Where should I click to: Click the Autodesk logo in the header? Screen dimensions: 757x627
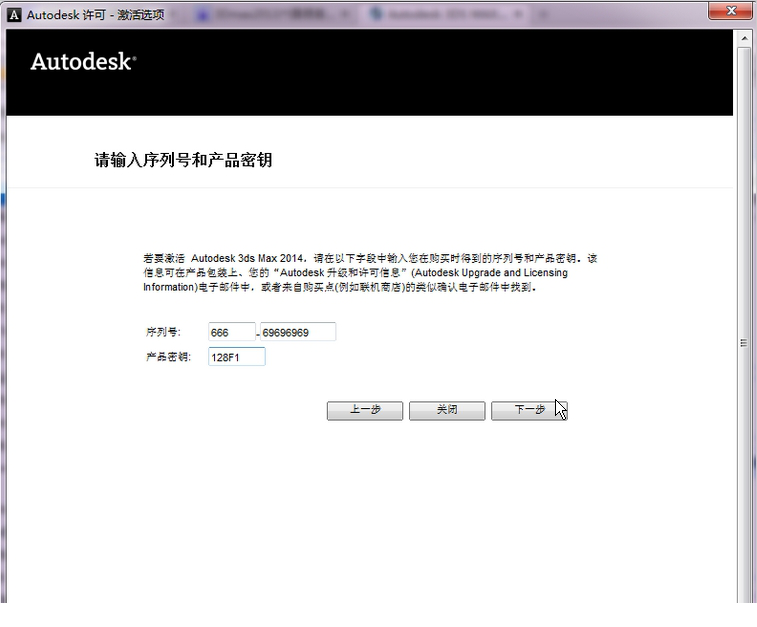83,62
